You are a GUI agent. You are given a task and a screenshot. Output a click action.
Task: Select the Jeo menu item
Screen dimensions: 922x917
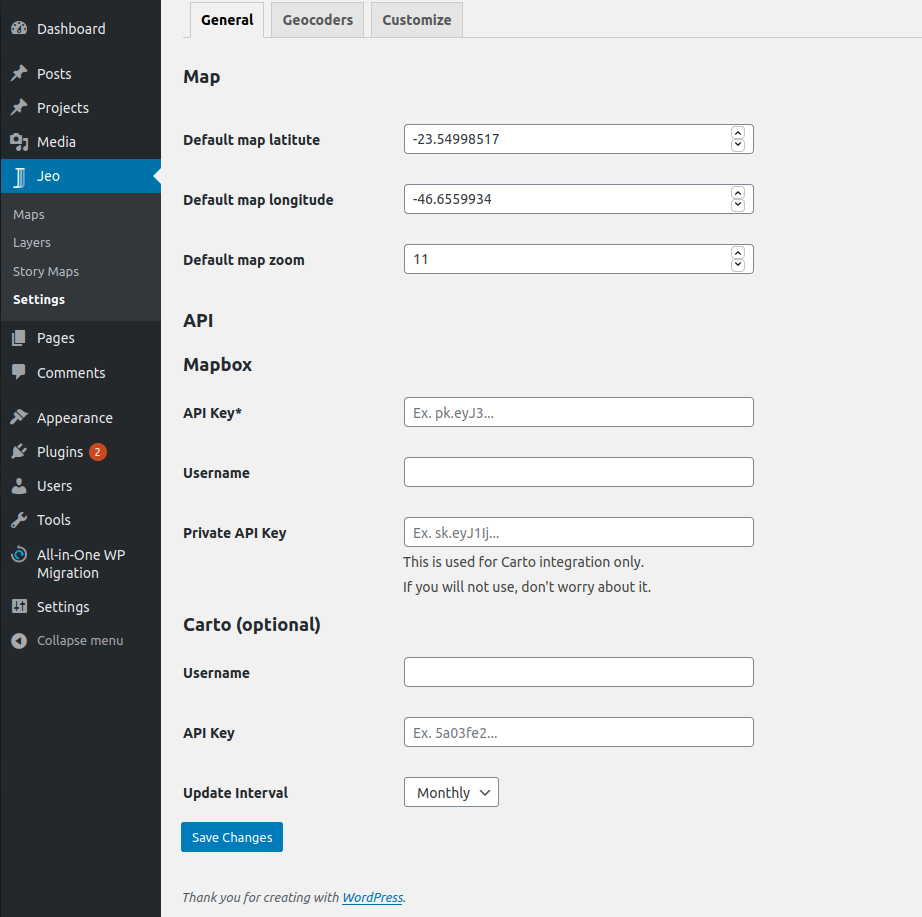81,176
